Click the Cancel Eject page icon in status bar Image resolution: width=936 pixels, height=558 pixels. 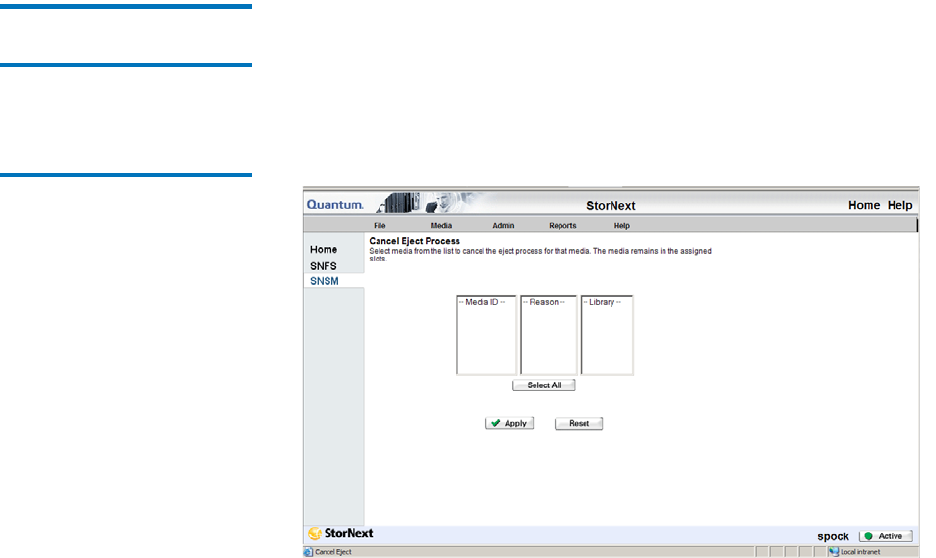[x=308, y=552]
